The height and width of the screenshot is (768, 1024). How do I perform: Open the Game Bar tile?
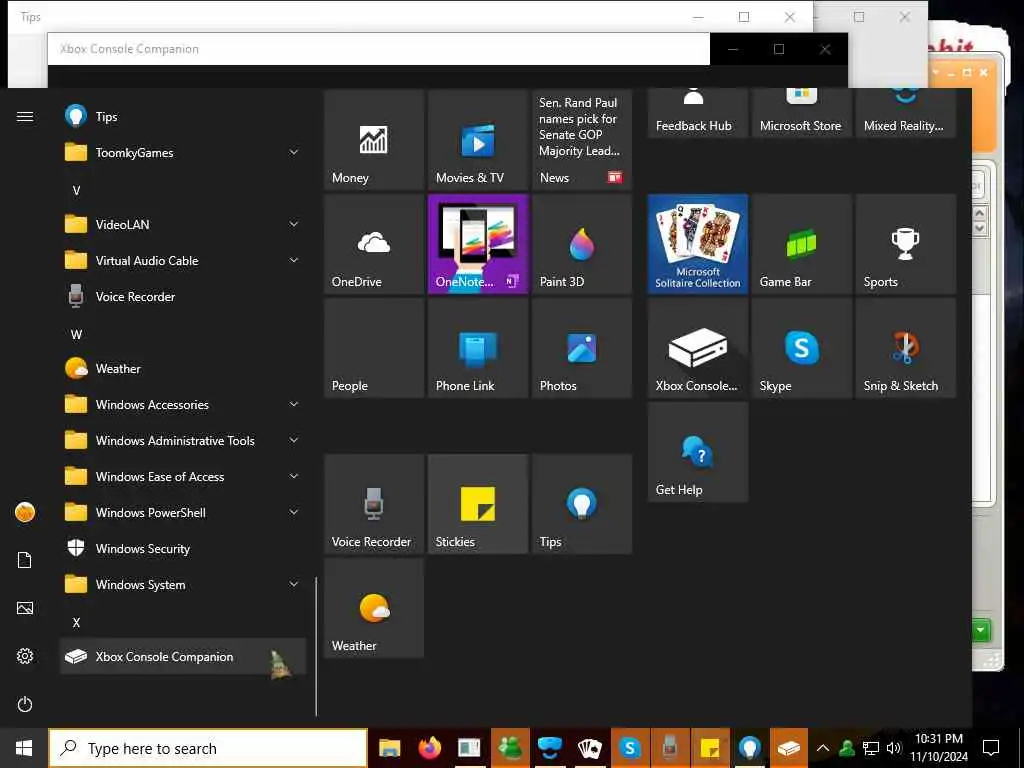(801, 244)
